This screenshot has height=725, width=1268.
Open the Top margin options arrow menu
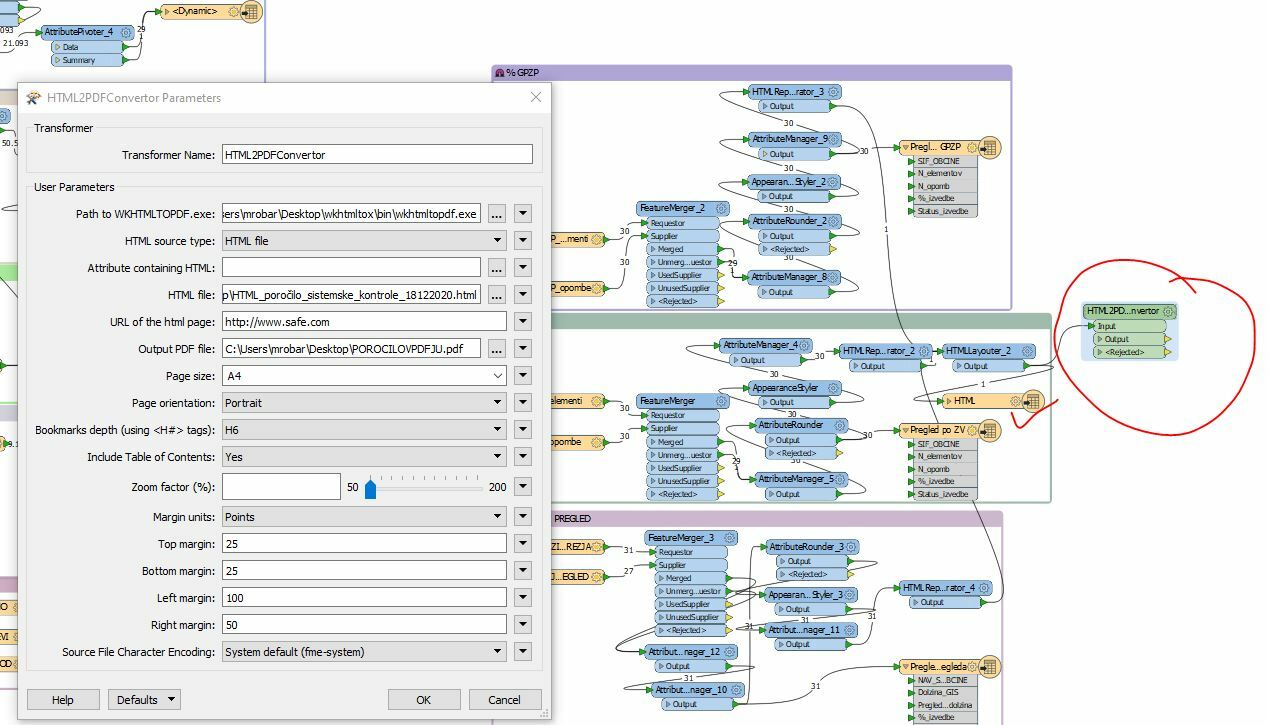click(x=522, y=544)
